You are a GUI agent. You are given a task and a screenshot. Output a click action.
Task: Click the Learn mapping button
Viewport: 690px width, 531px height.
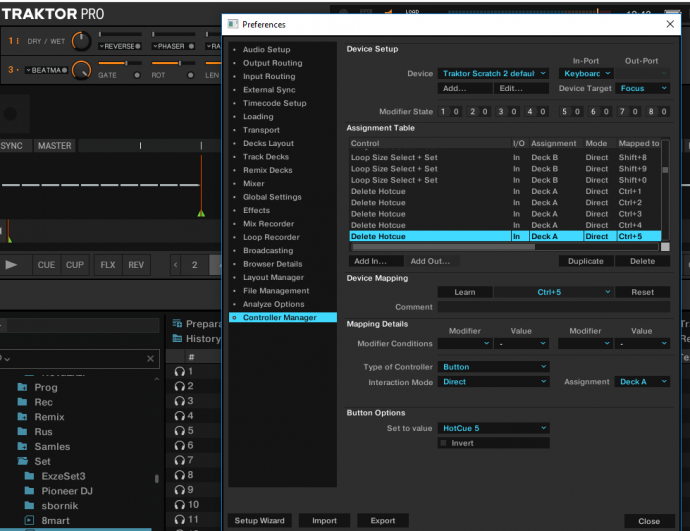[x=465, y=292]
